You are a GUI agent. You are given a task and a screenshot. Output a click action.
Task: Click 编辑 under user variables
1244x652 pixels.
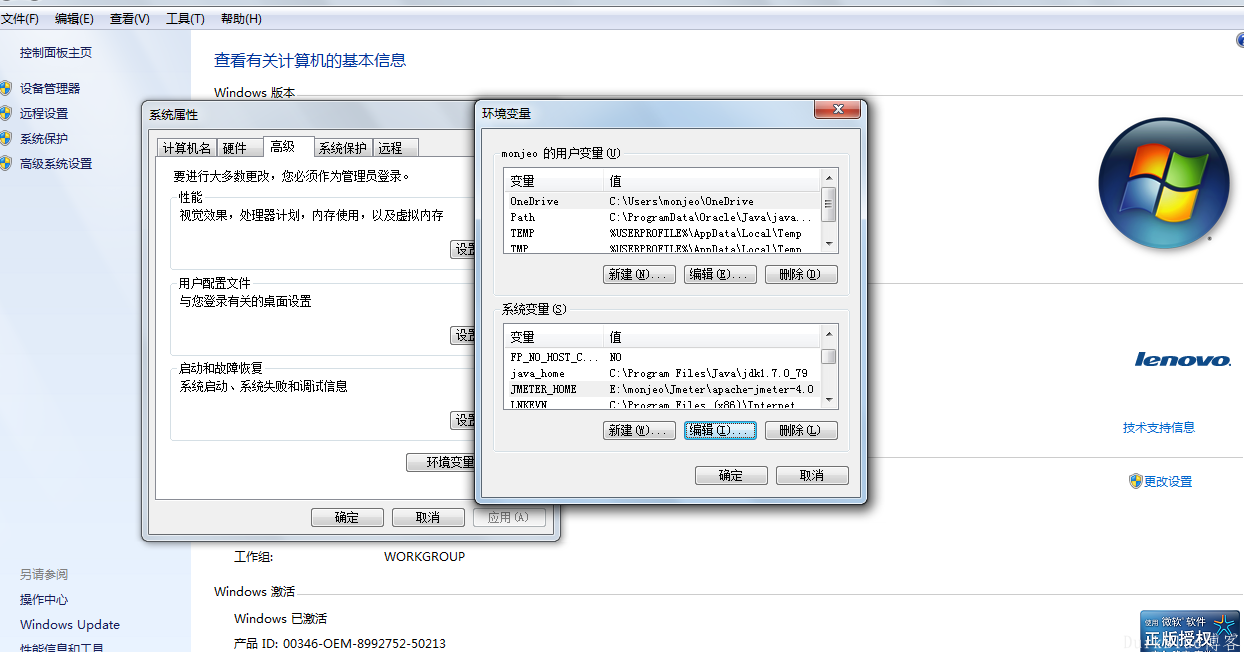click(721, 274)
